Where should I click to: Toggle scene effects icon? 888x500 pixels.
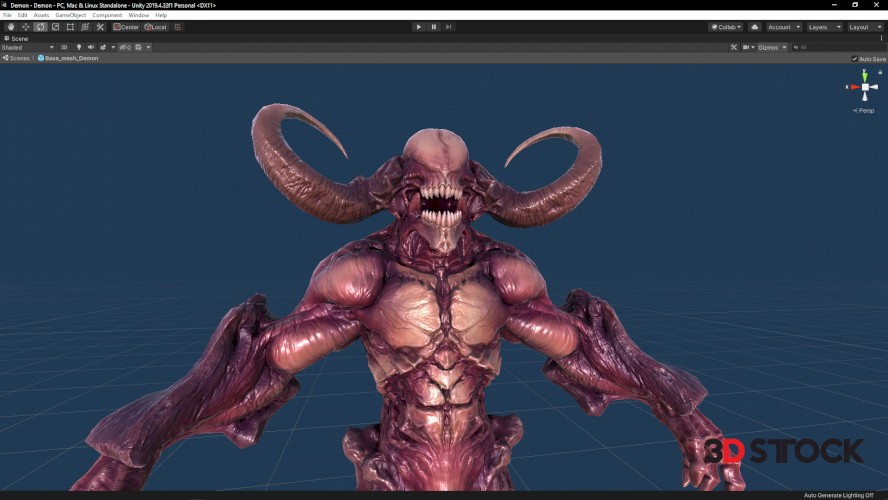point(103,48)
